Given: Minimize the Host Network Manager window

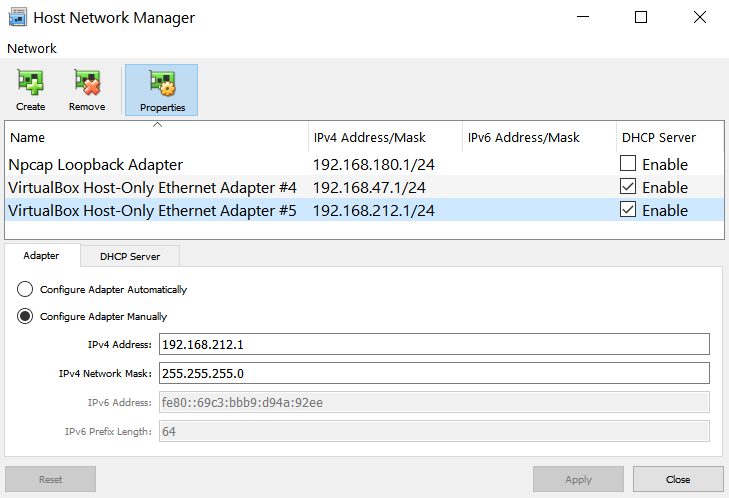Looking at the screenshot, I should [x=583, y=17].
